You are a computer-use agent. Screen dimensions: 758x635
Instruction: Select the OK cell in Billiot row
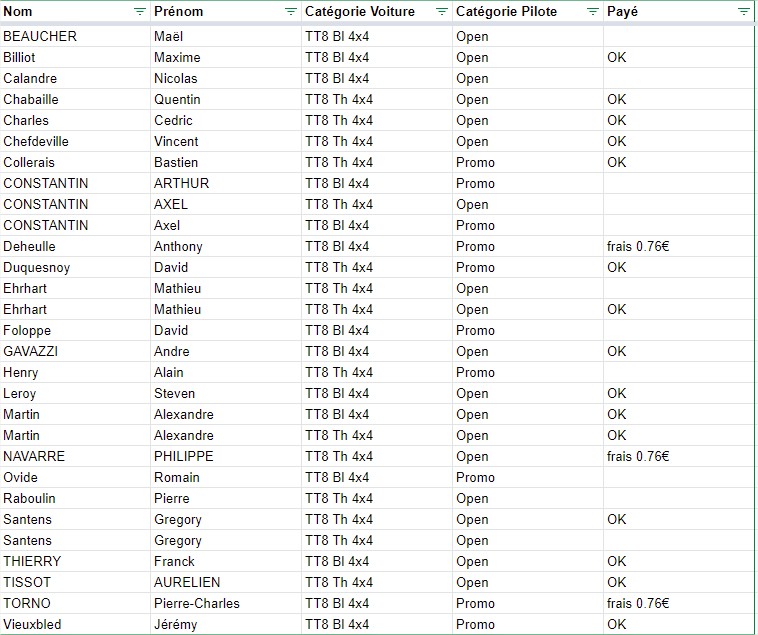[679, 58]
